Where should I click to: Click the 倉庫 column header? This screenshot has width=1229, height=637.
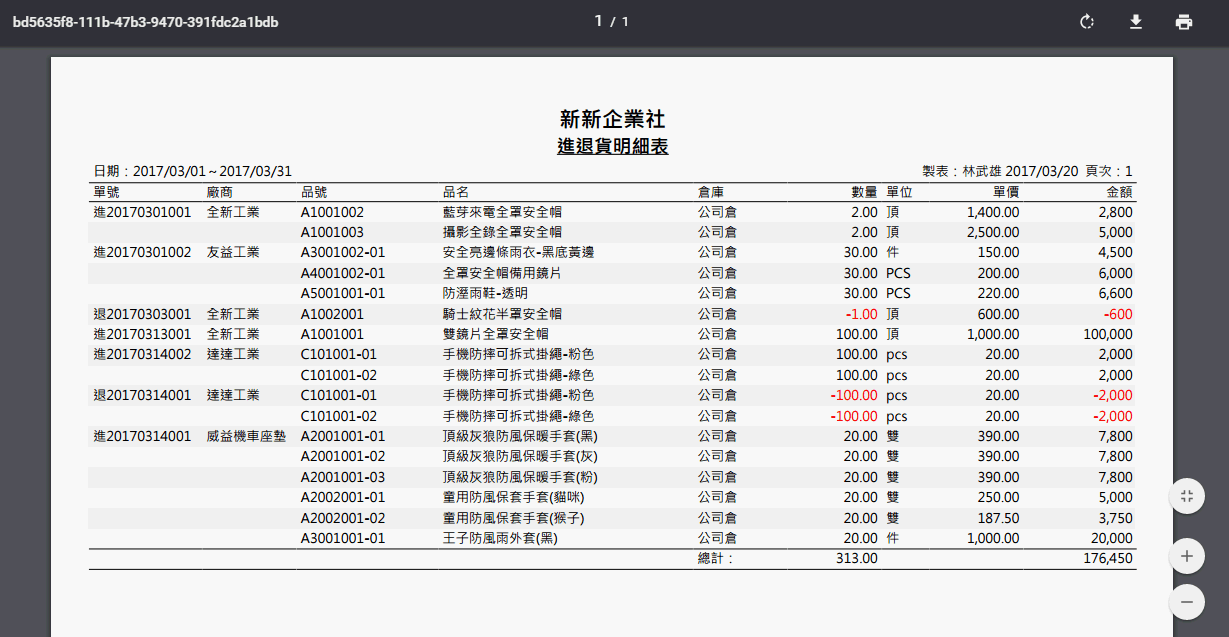711,191
